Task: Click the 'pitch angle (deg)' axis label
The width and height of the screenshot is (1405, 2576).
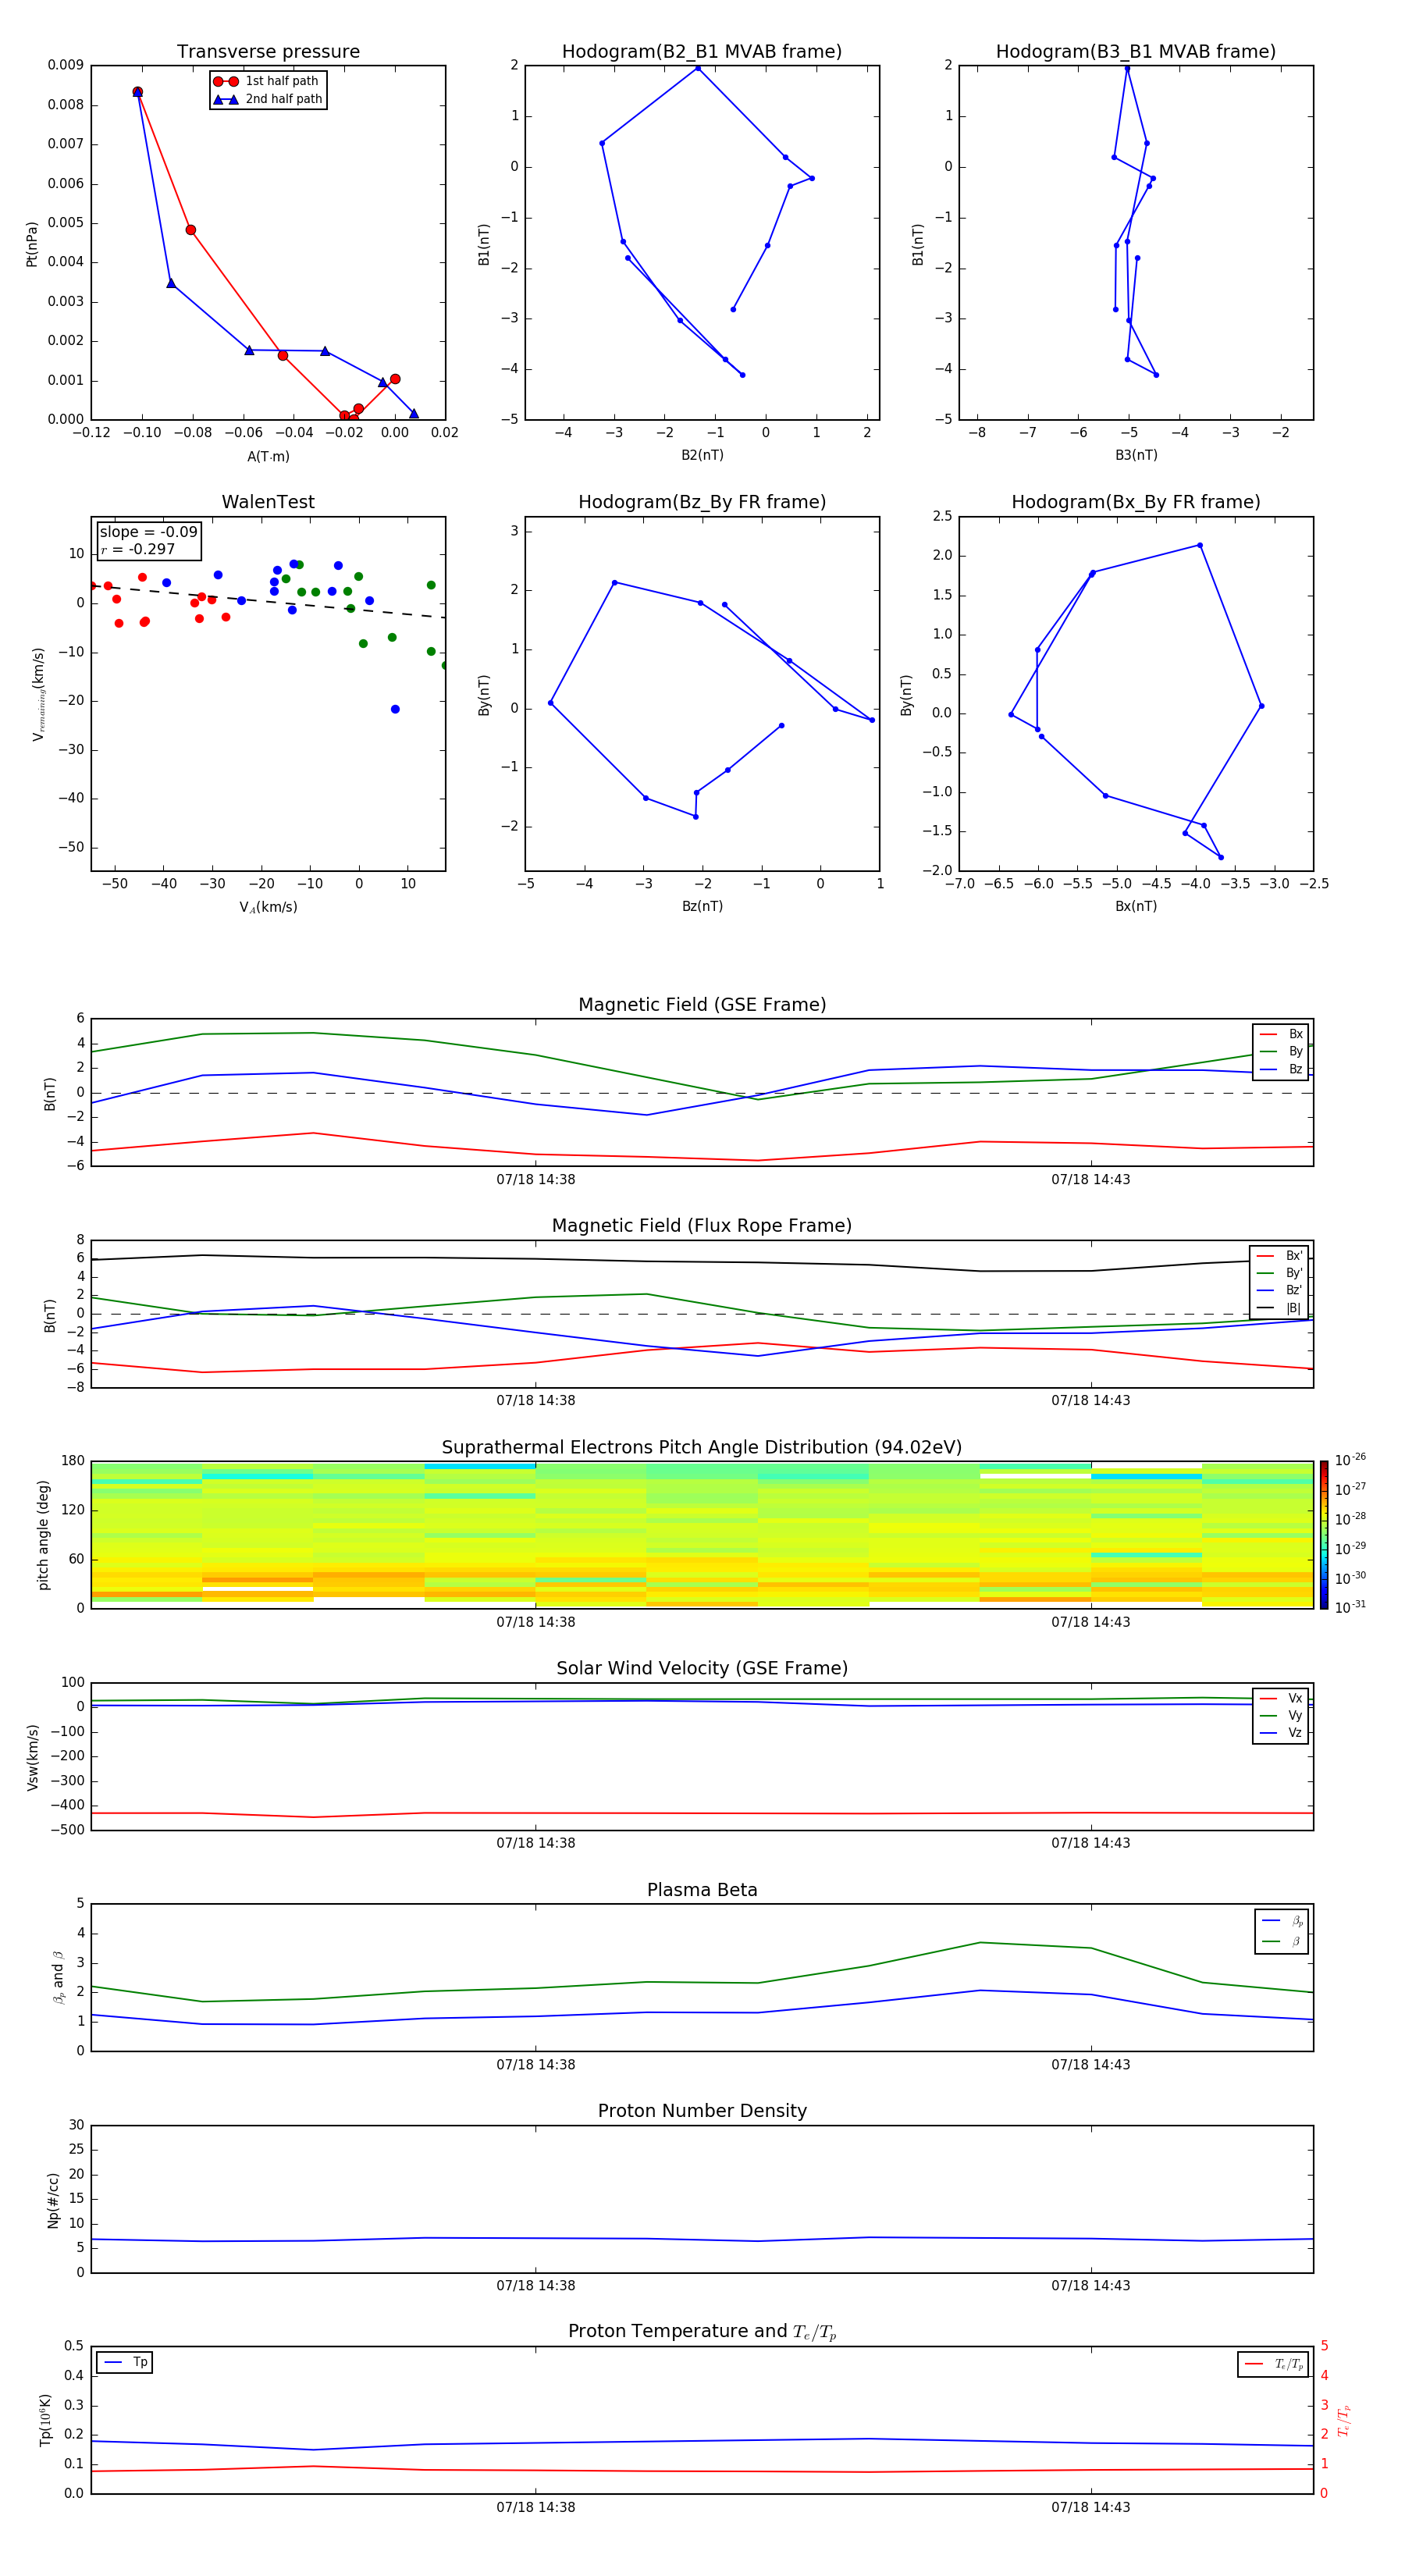Action: pos(43,1534)
